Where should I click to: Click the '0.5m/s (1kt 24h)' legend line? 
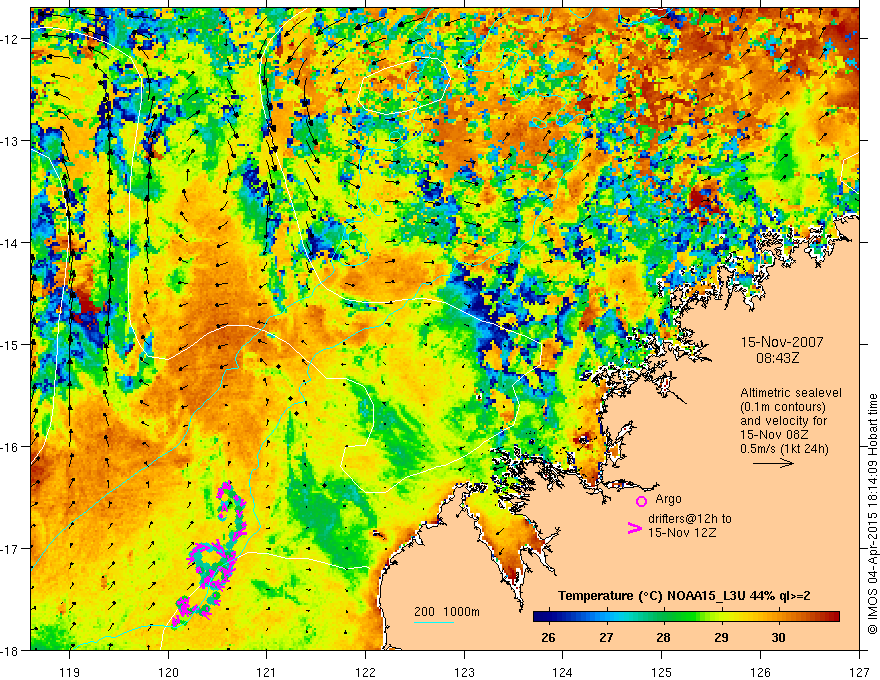click(785, 449)
